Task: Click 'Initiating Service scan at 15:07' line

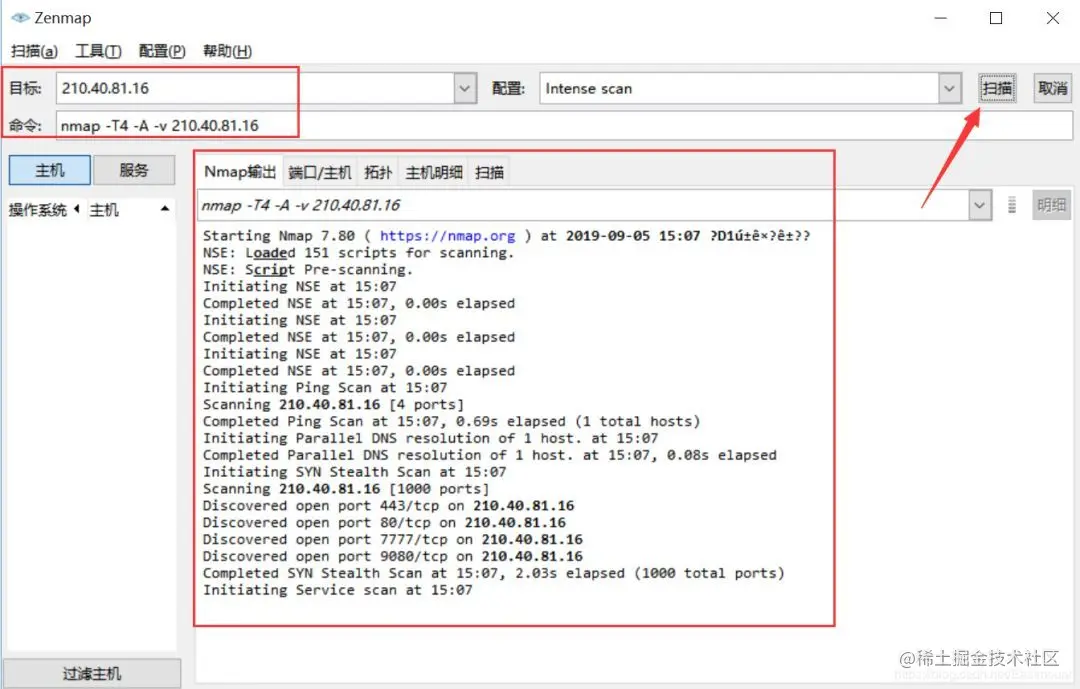Action: tap(338, 590)
